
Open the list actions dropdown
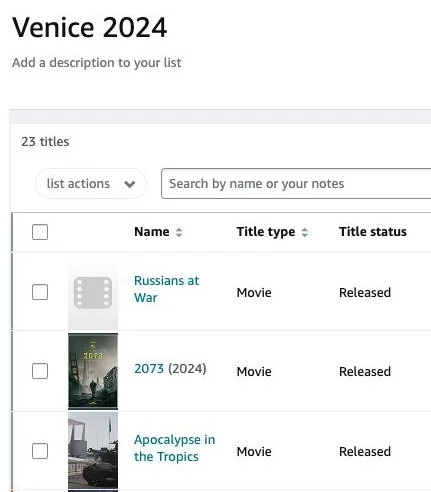(90, 184)
